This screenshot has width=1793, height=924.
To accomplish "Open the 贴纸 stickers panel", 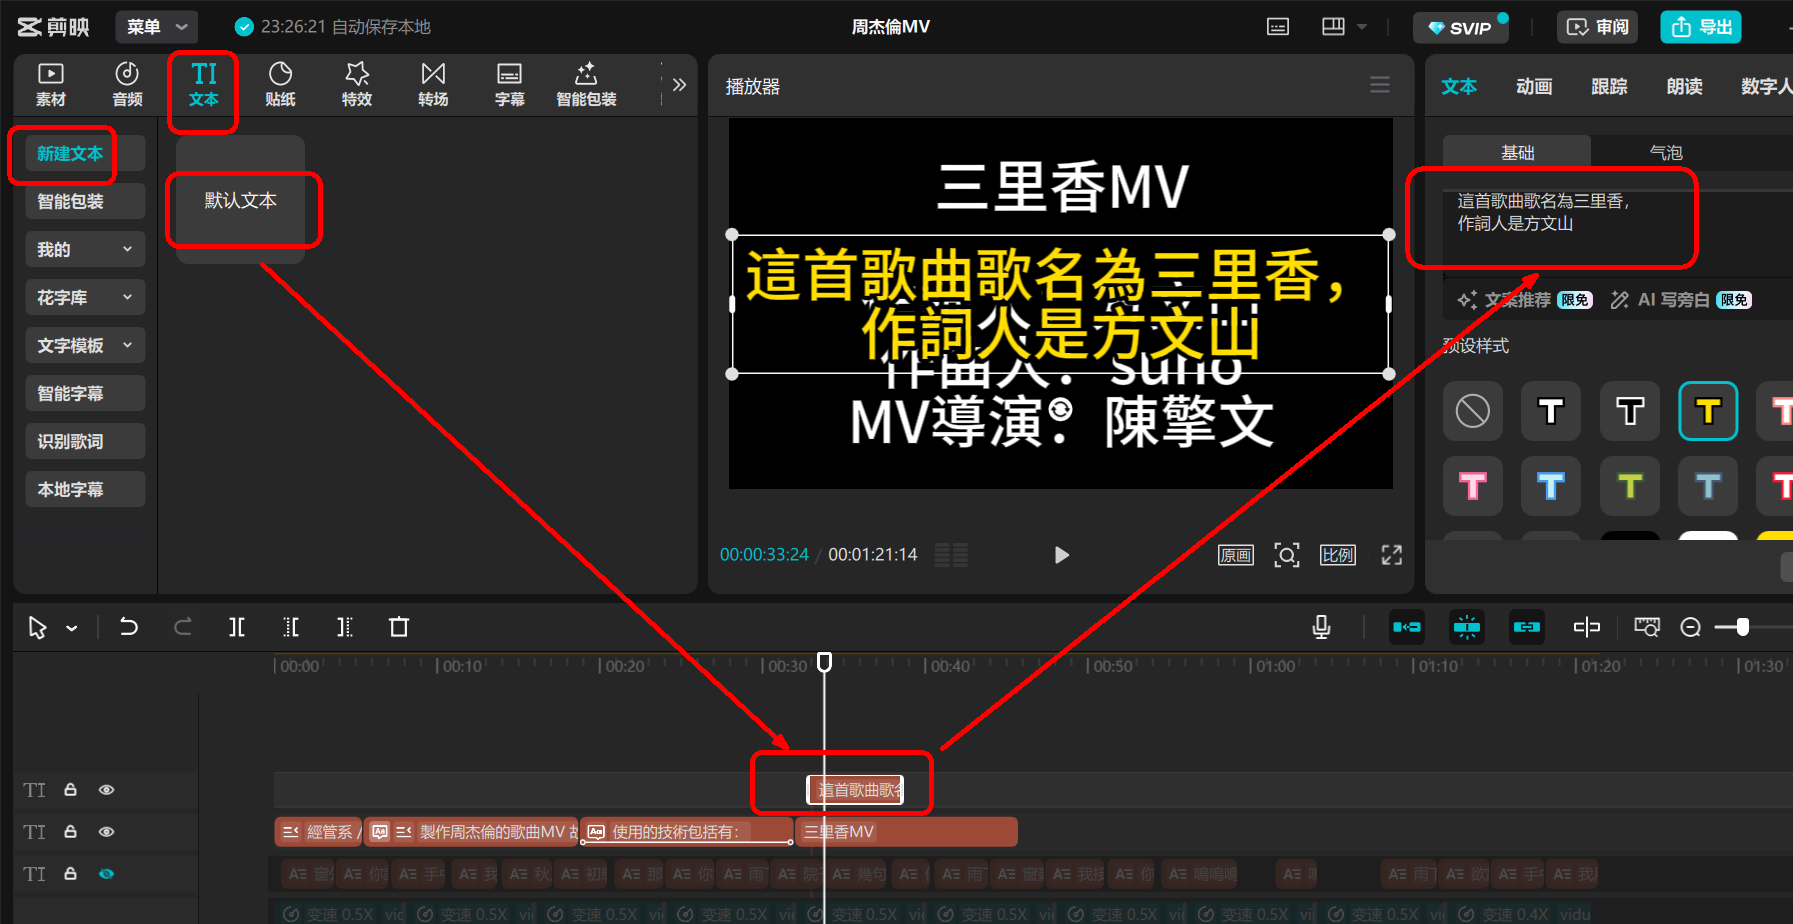I will point(280,84).
